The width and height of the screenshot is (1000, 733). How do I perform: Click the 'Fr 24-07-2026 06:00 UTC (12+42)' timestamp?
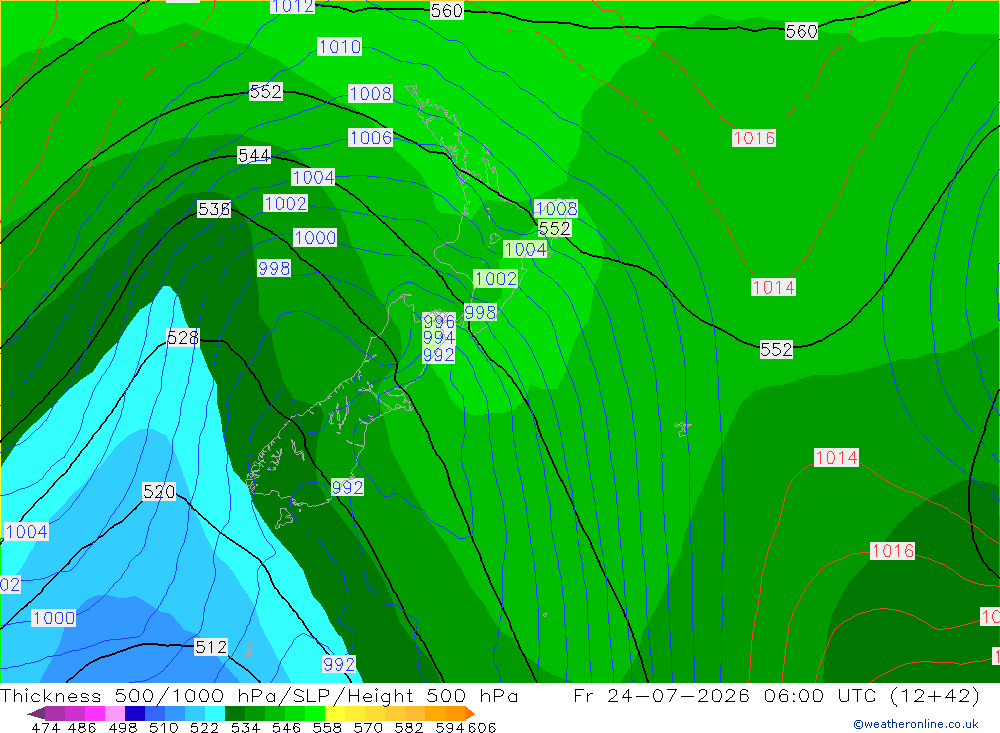click(776, 695)
